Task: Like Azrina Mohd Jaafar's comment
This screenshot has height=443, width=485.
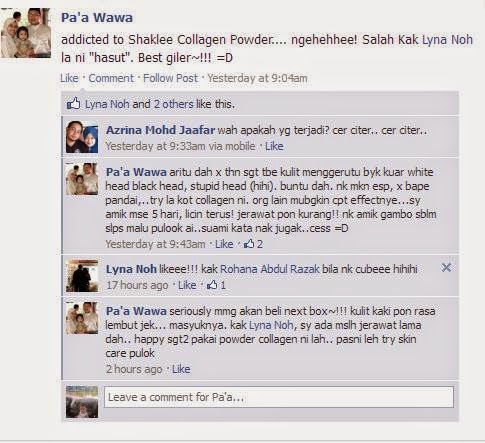Action: click(x=274, y=146)
